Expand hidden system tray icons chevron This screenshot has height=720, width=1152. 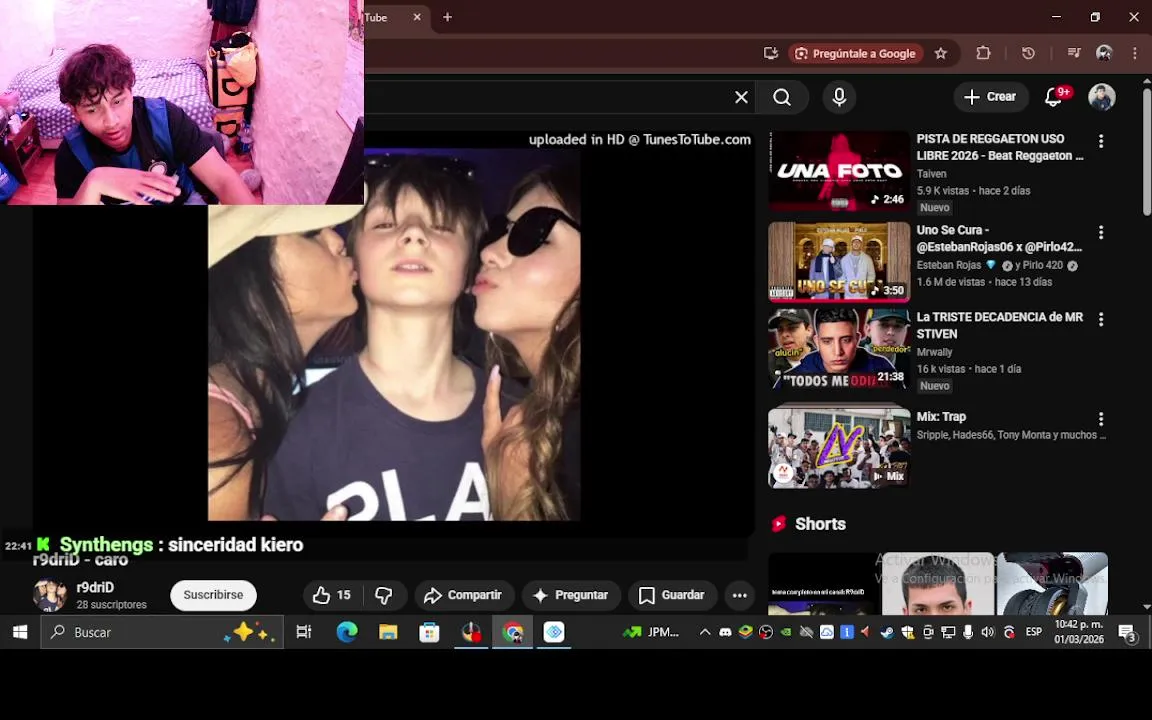coord(705,632)
